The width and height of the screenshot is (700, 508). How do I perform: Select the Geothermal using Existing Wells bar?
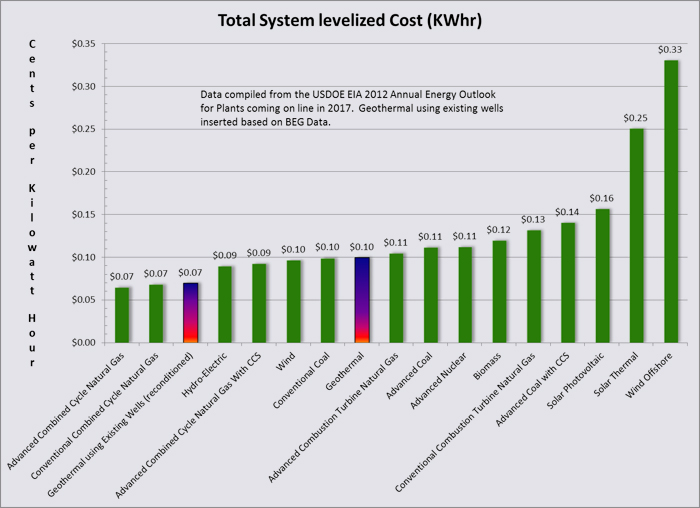tap(191, 313)
